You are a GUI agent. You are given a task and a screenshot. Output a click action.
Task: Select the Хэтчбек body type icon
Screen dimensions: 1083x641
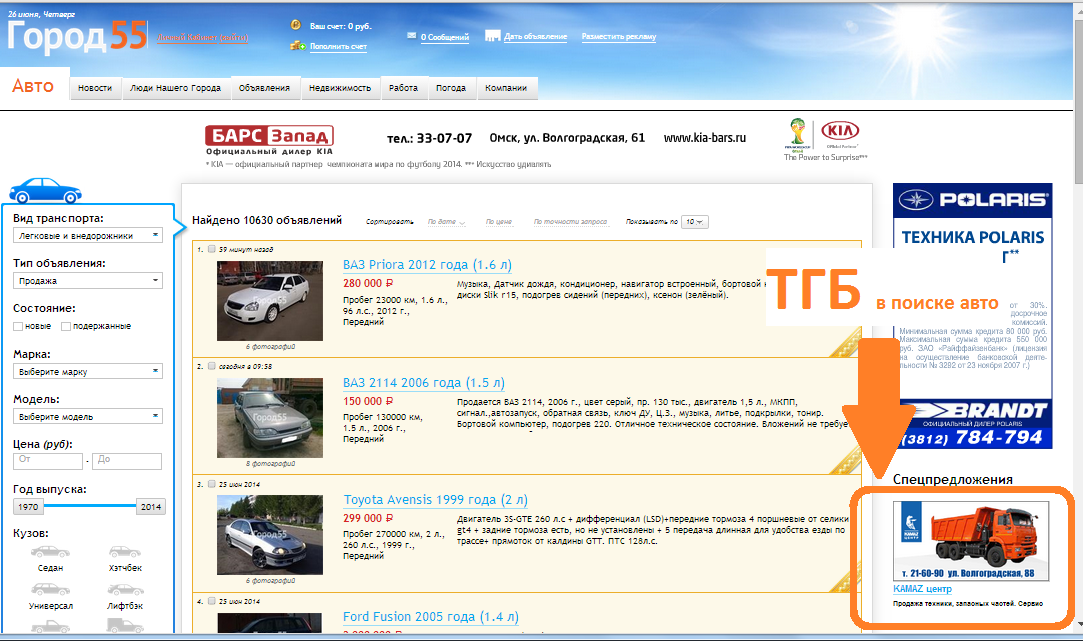click(x=125, y=552)
